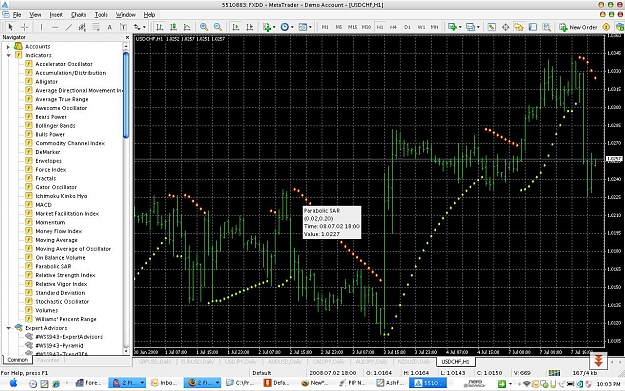Open the Apple menu in taskbar
The image size is (625, 391).
(13, 383)
